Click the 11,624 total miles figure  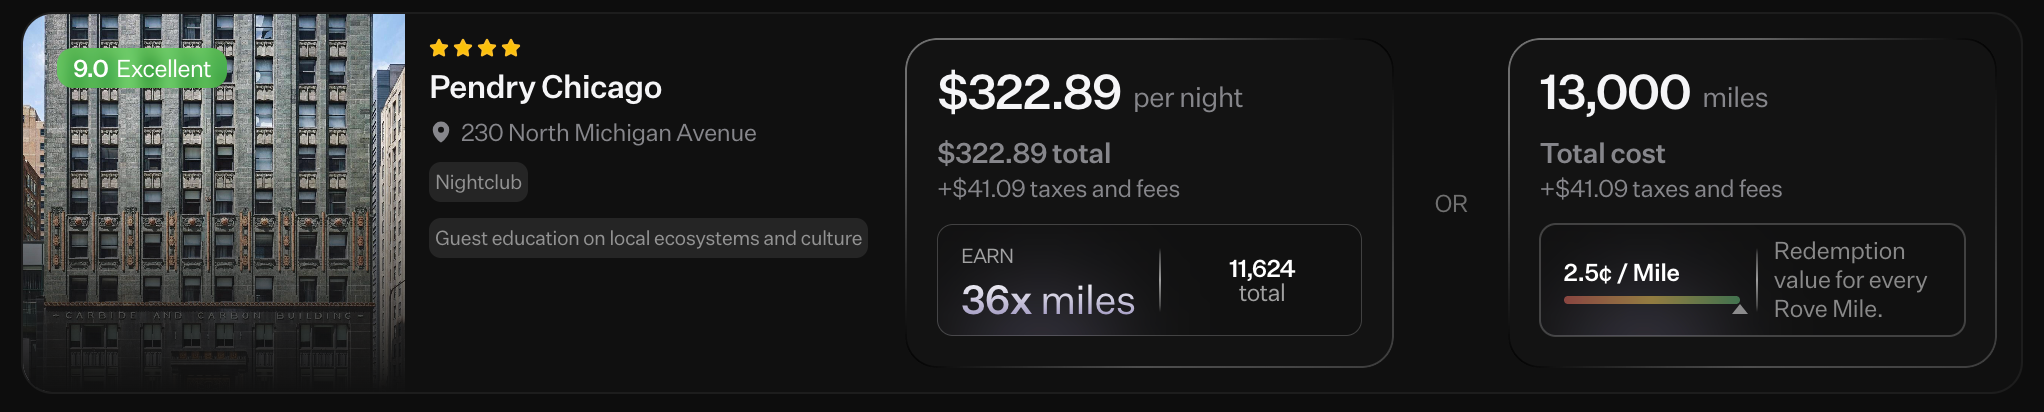point(1261,280)
